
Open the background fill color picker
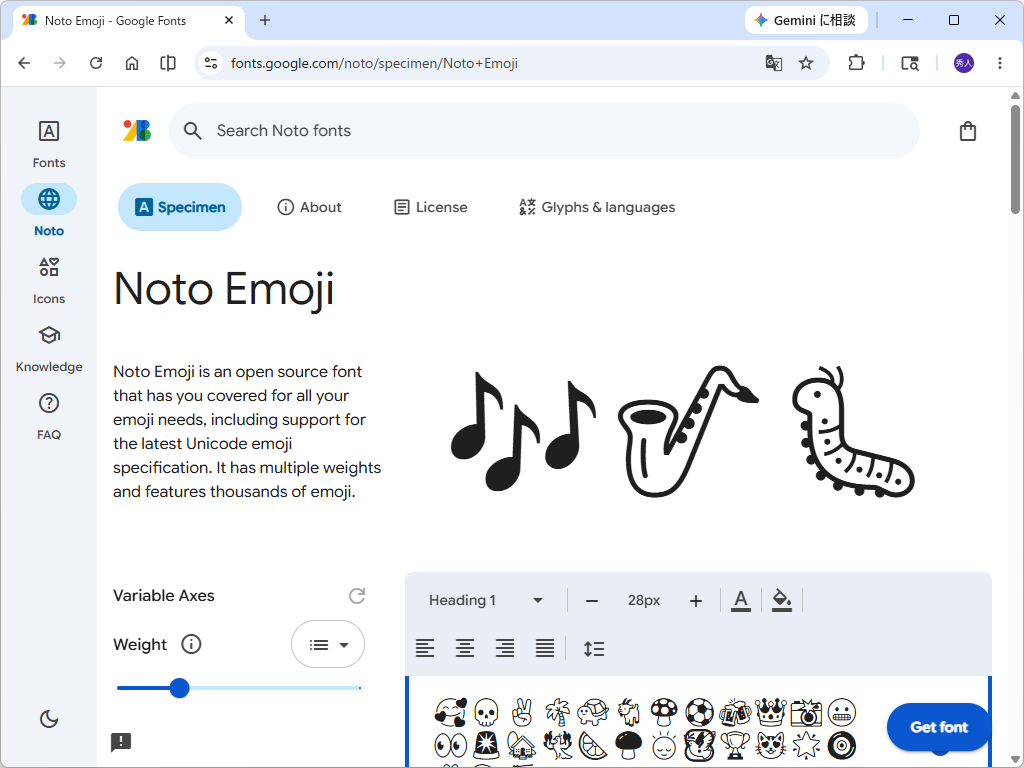pyautogui.click(x=781, y=600)
